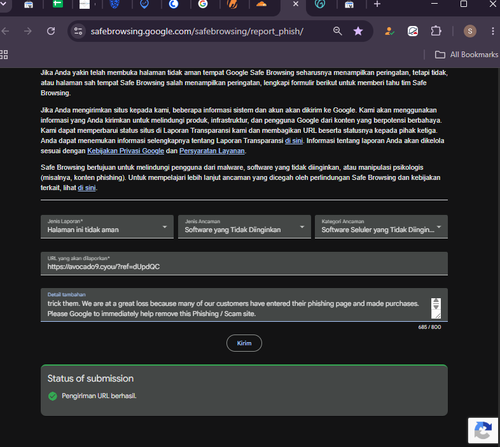
Task: Open site info icon in address bar
Action: click(78, 31)
